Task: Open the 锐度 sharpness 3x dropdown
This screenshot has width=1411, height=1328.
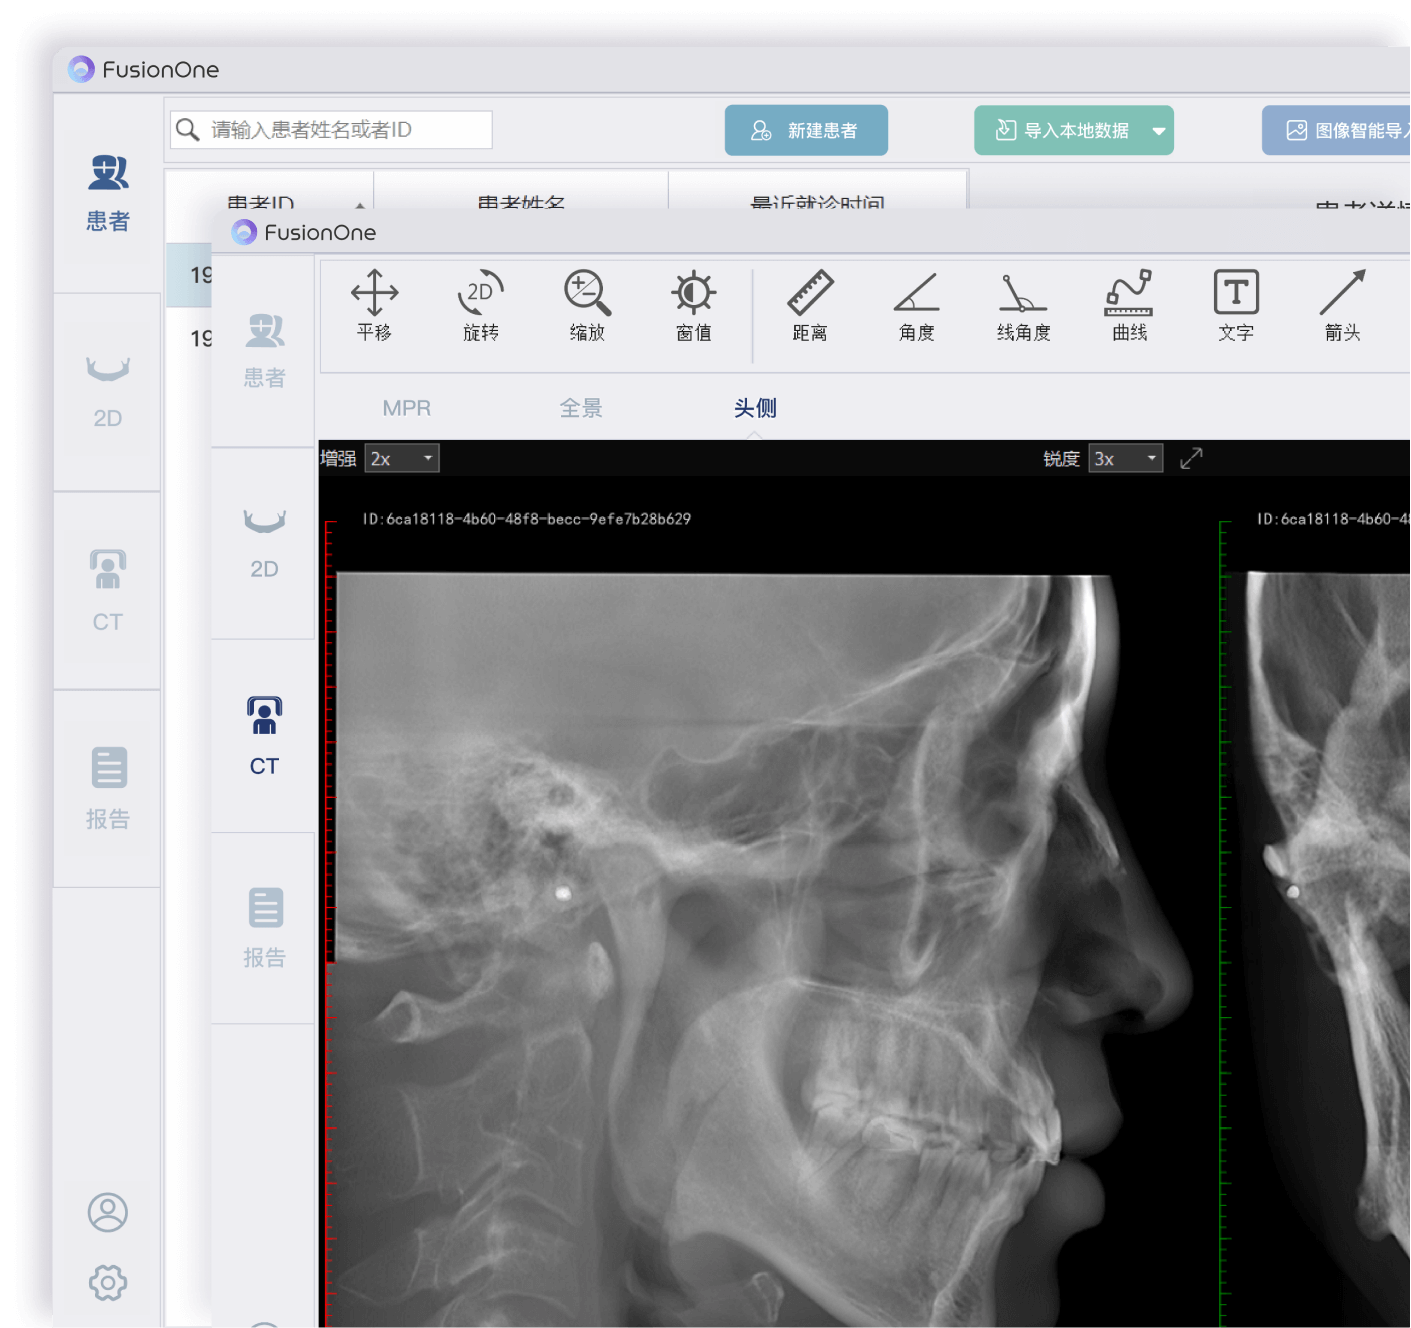Action: click(1126, 459)
